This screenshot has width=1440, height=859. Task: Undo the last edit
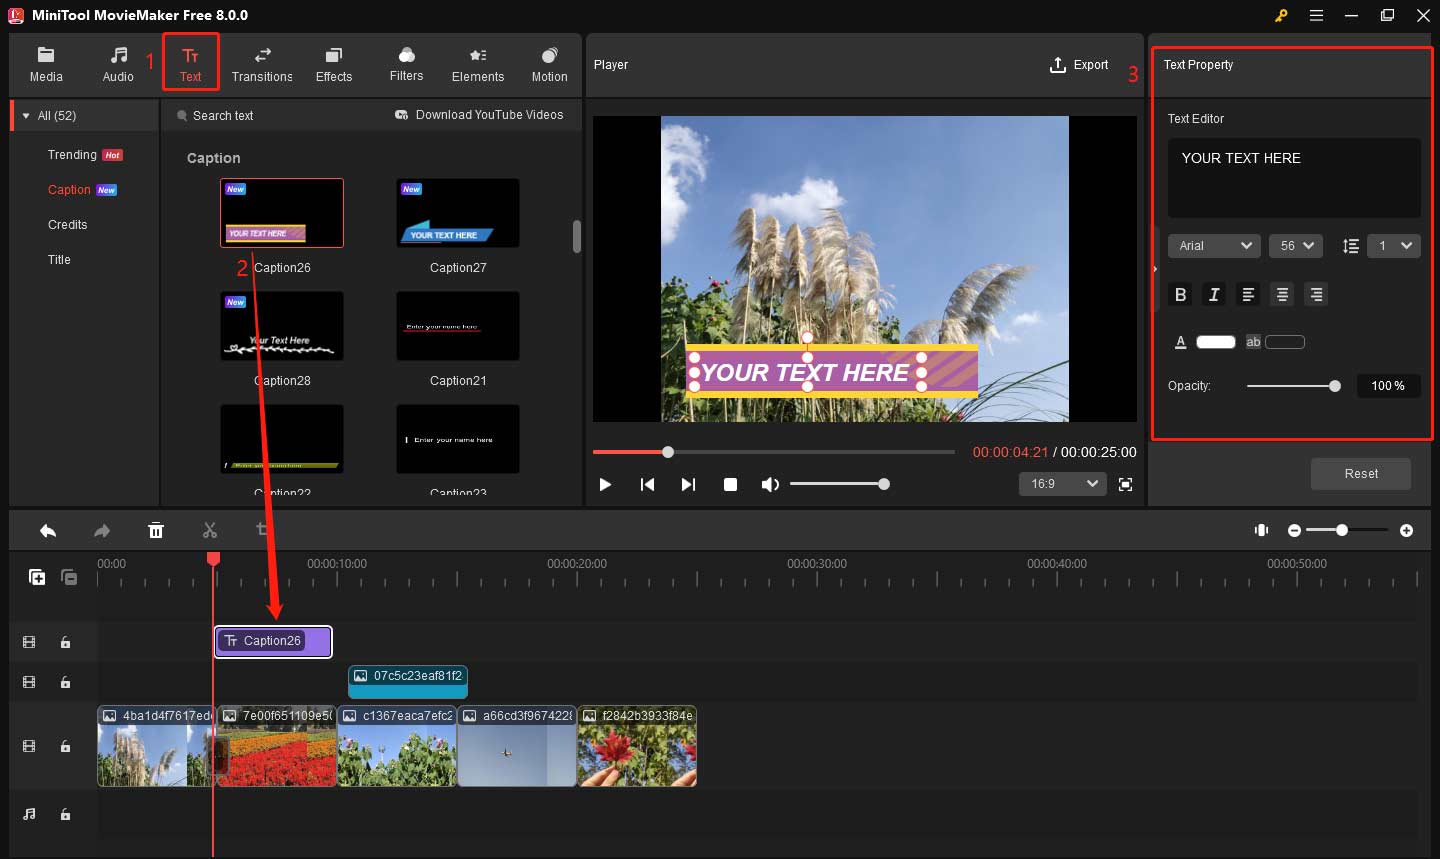click(47, 530)
